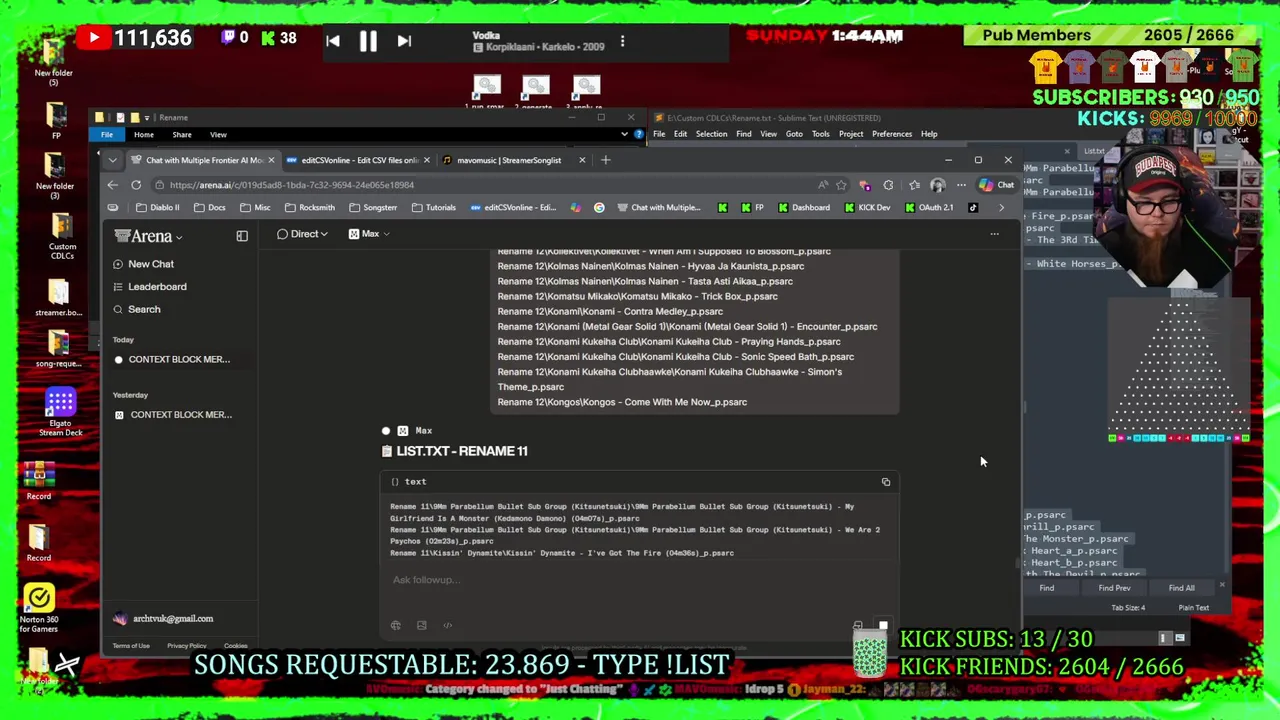Open the Tutorials bookmarks folder
The width and height of the screenshot is (1280, 720).
click(433, 208)
